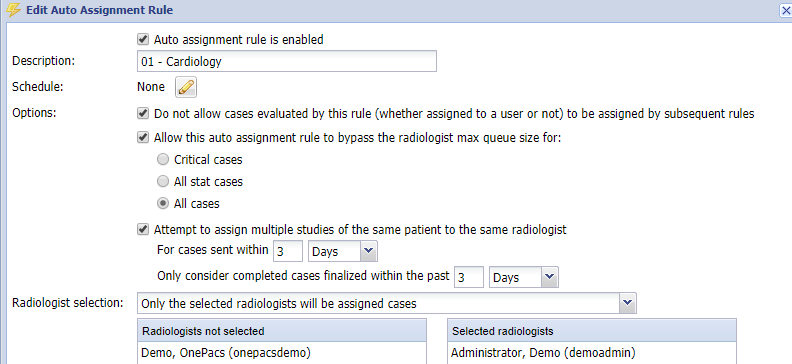Click the lightning bolt dialog icon

point(14,10)
